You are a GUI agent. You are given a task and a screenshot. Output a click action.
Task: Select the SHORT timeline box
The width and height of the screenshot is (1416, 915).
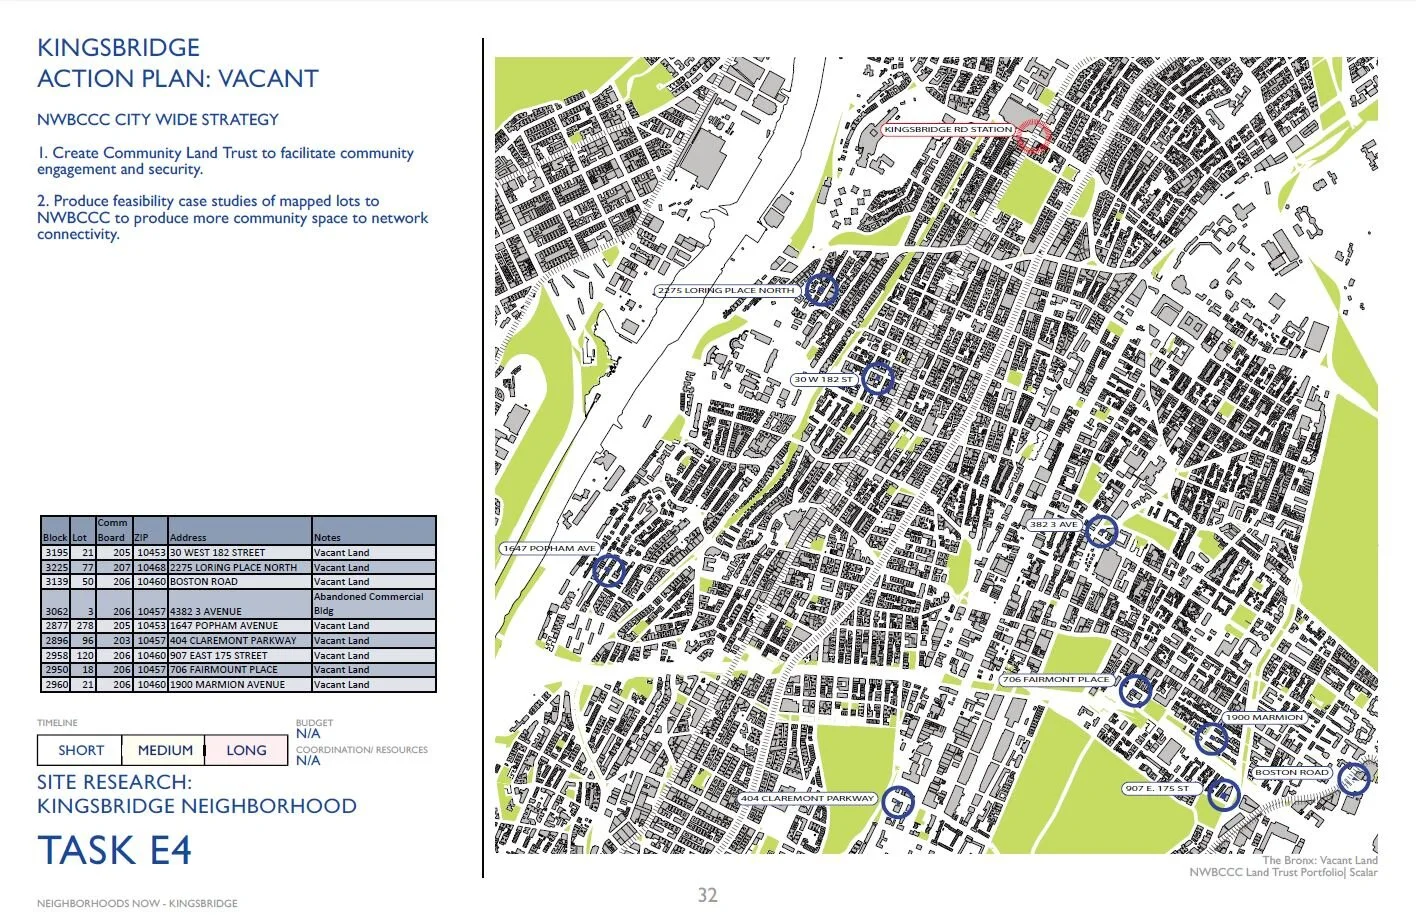pos(80,750)
